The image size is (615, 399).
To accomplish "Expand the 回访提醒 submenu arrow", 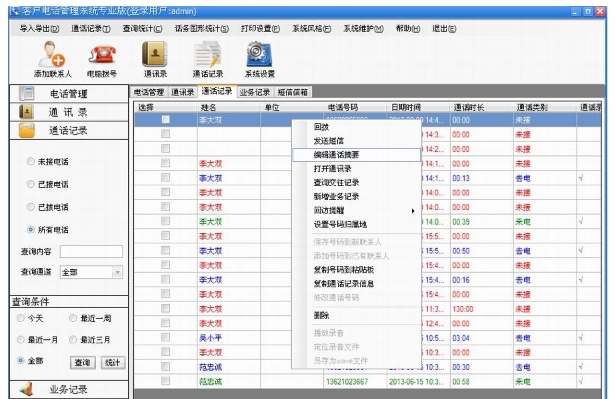I will [x=413, y=211].
